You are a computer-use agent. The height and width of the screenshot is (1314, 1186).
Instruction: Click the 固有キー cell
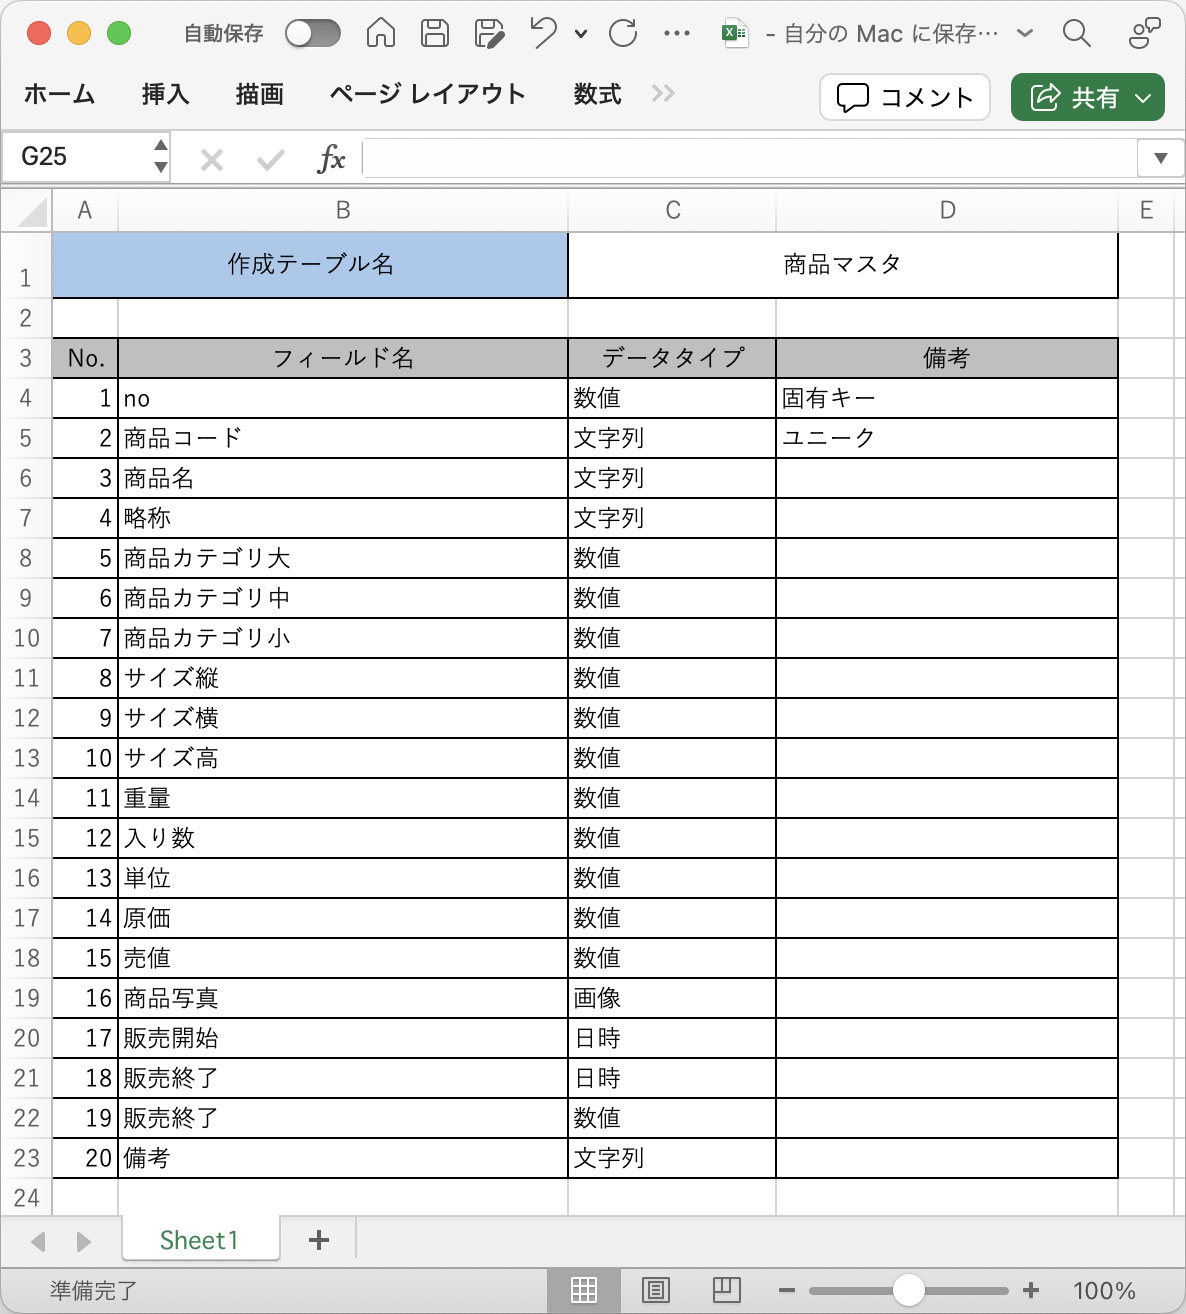[947, 398]
